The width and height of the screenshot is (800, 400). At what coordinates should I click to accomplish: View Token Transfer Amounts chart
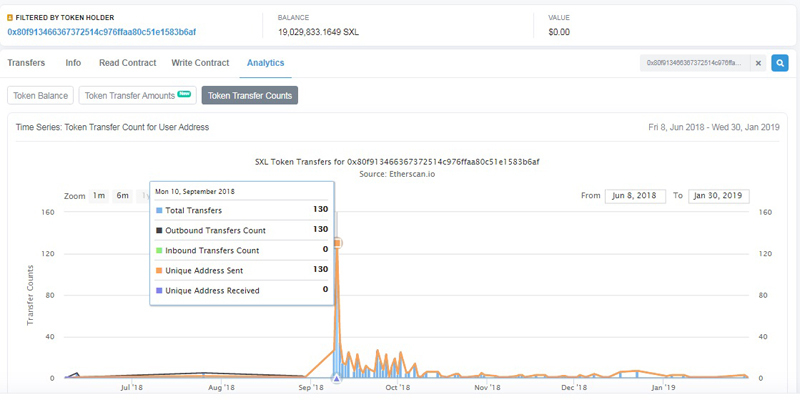pos(130,96)
